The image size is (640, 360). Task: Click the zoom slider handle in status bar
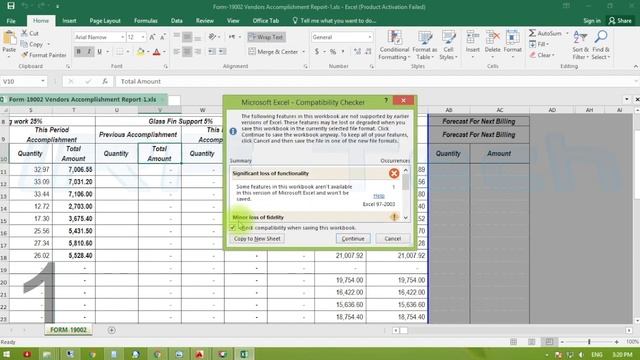tap(589, 342)
